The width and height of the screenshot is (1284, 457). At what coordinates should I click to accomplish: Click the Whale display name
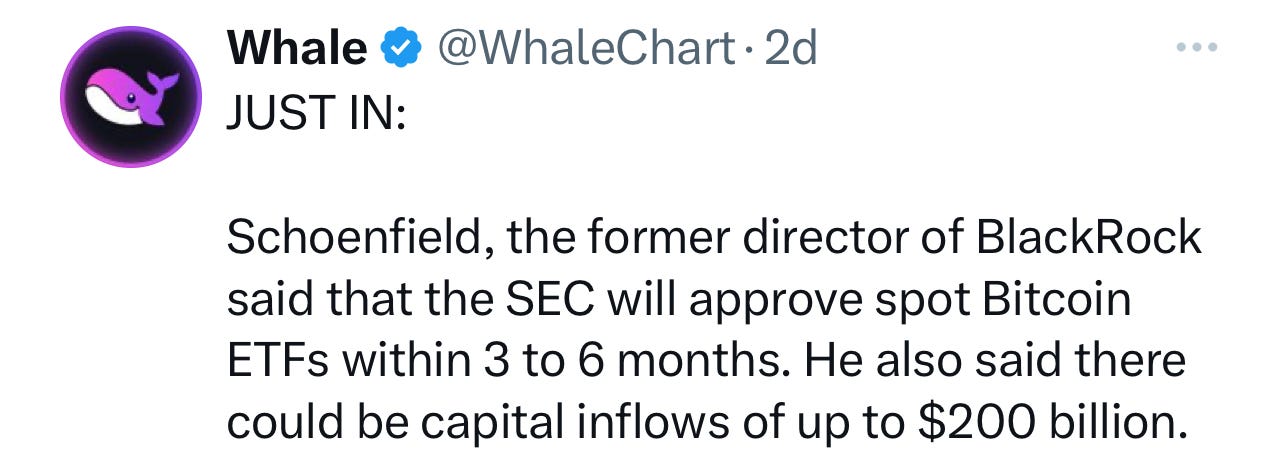[x=297, y=47]
